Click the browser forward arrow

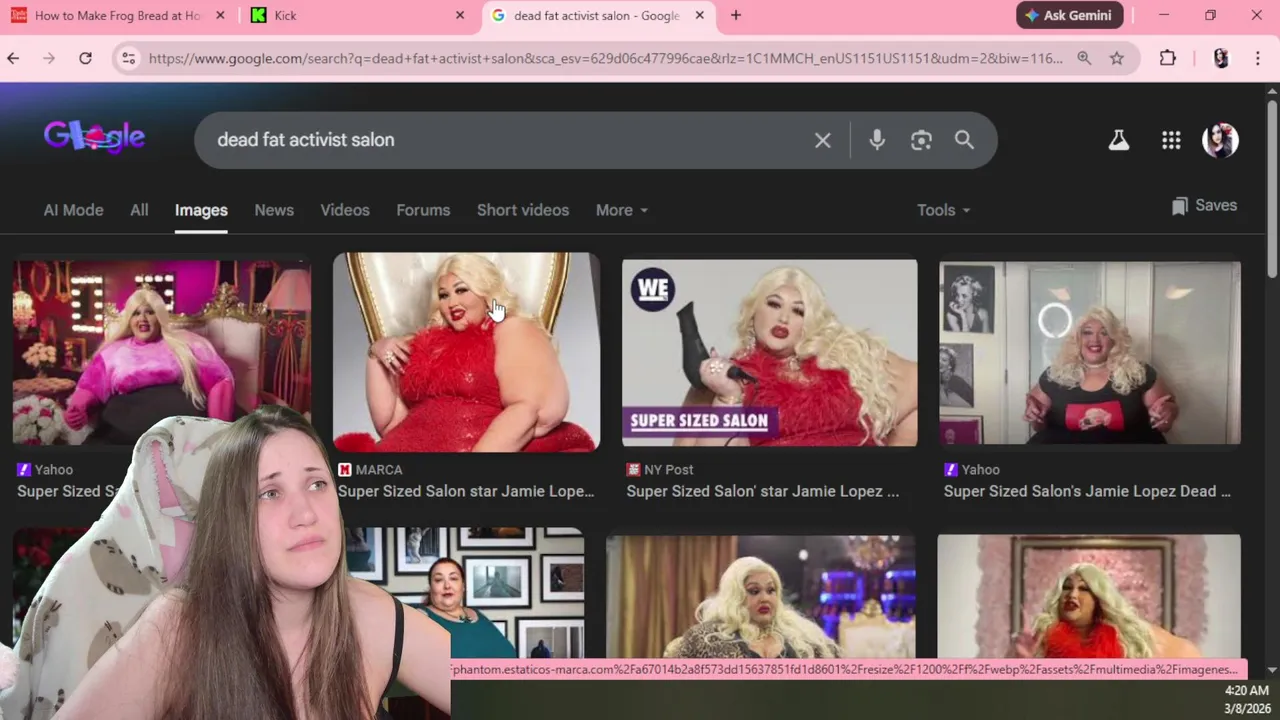coord(49,59)
